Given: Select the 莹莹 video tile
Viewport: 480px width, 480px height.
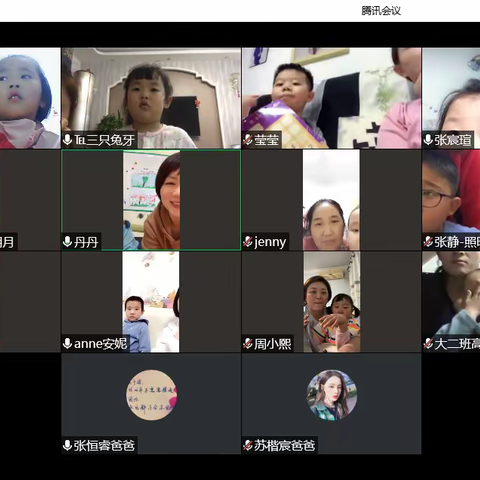Looking at the screenshot, I should point(331,98).
